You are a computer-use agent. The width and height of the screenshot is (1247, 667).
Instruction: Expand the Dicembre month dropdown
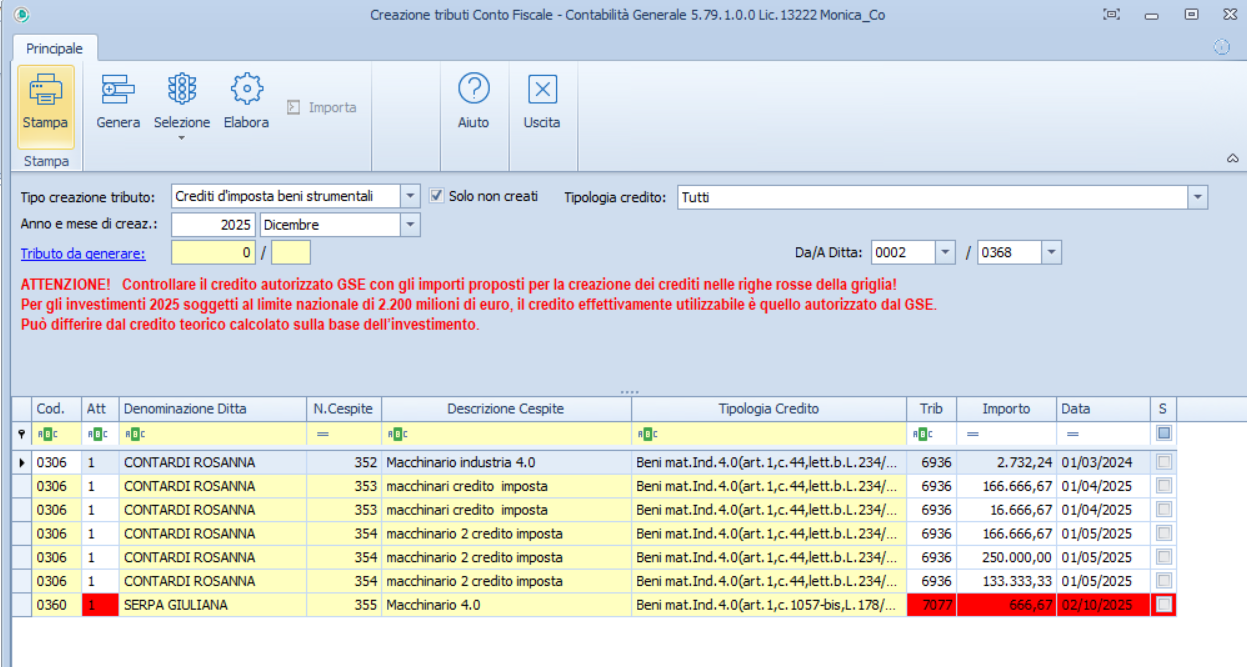click(410, 225)
